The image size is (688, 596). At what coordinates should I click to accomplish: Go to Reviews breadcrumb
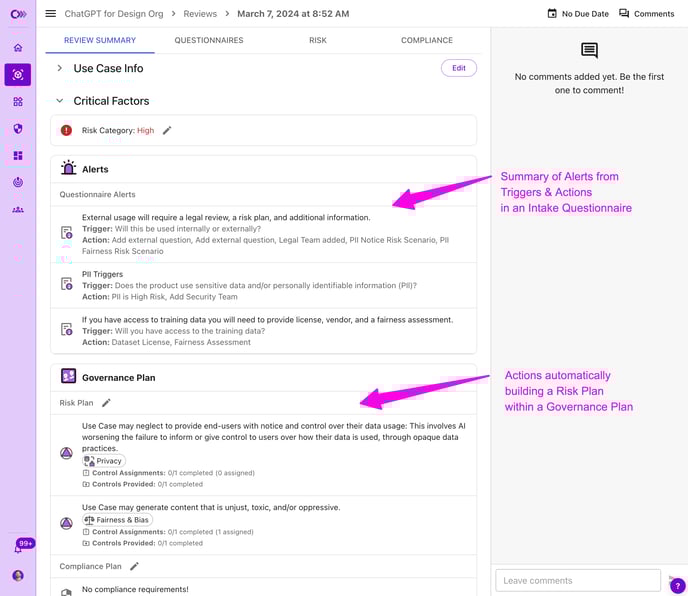point(200,14)
